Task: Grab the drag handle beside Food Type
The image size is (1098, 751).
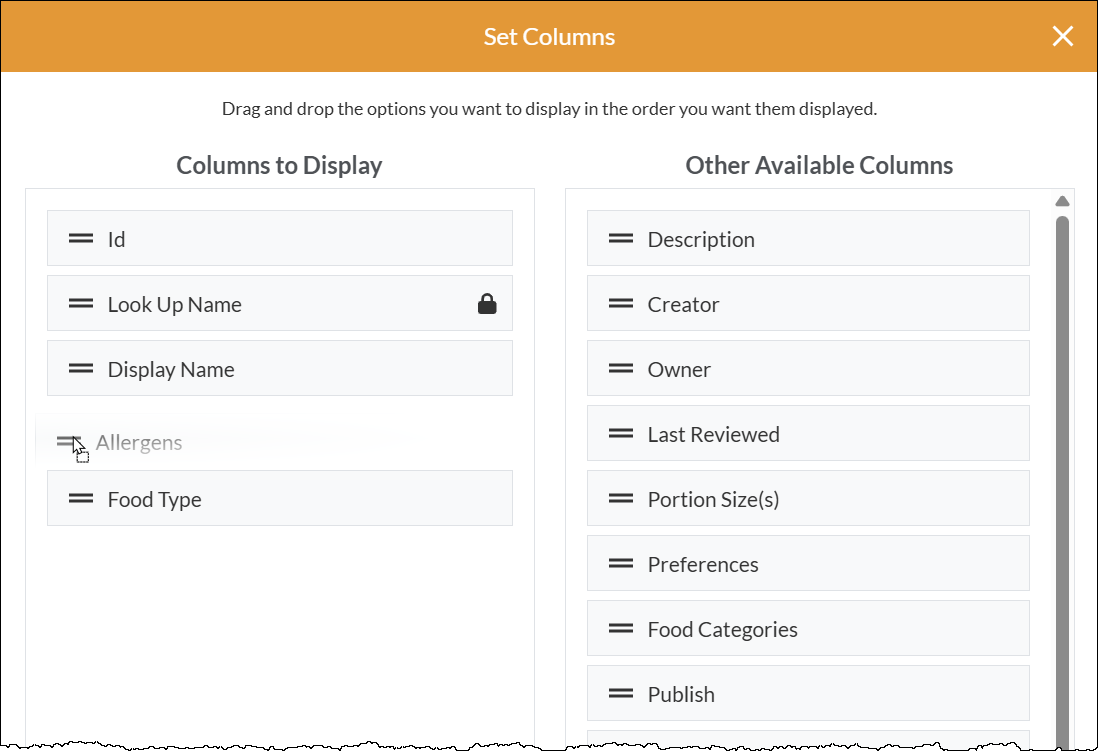Action: [81, 499]
